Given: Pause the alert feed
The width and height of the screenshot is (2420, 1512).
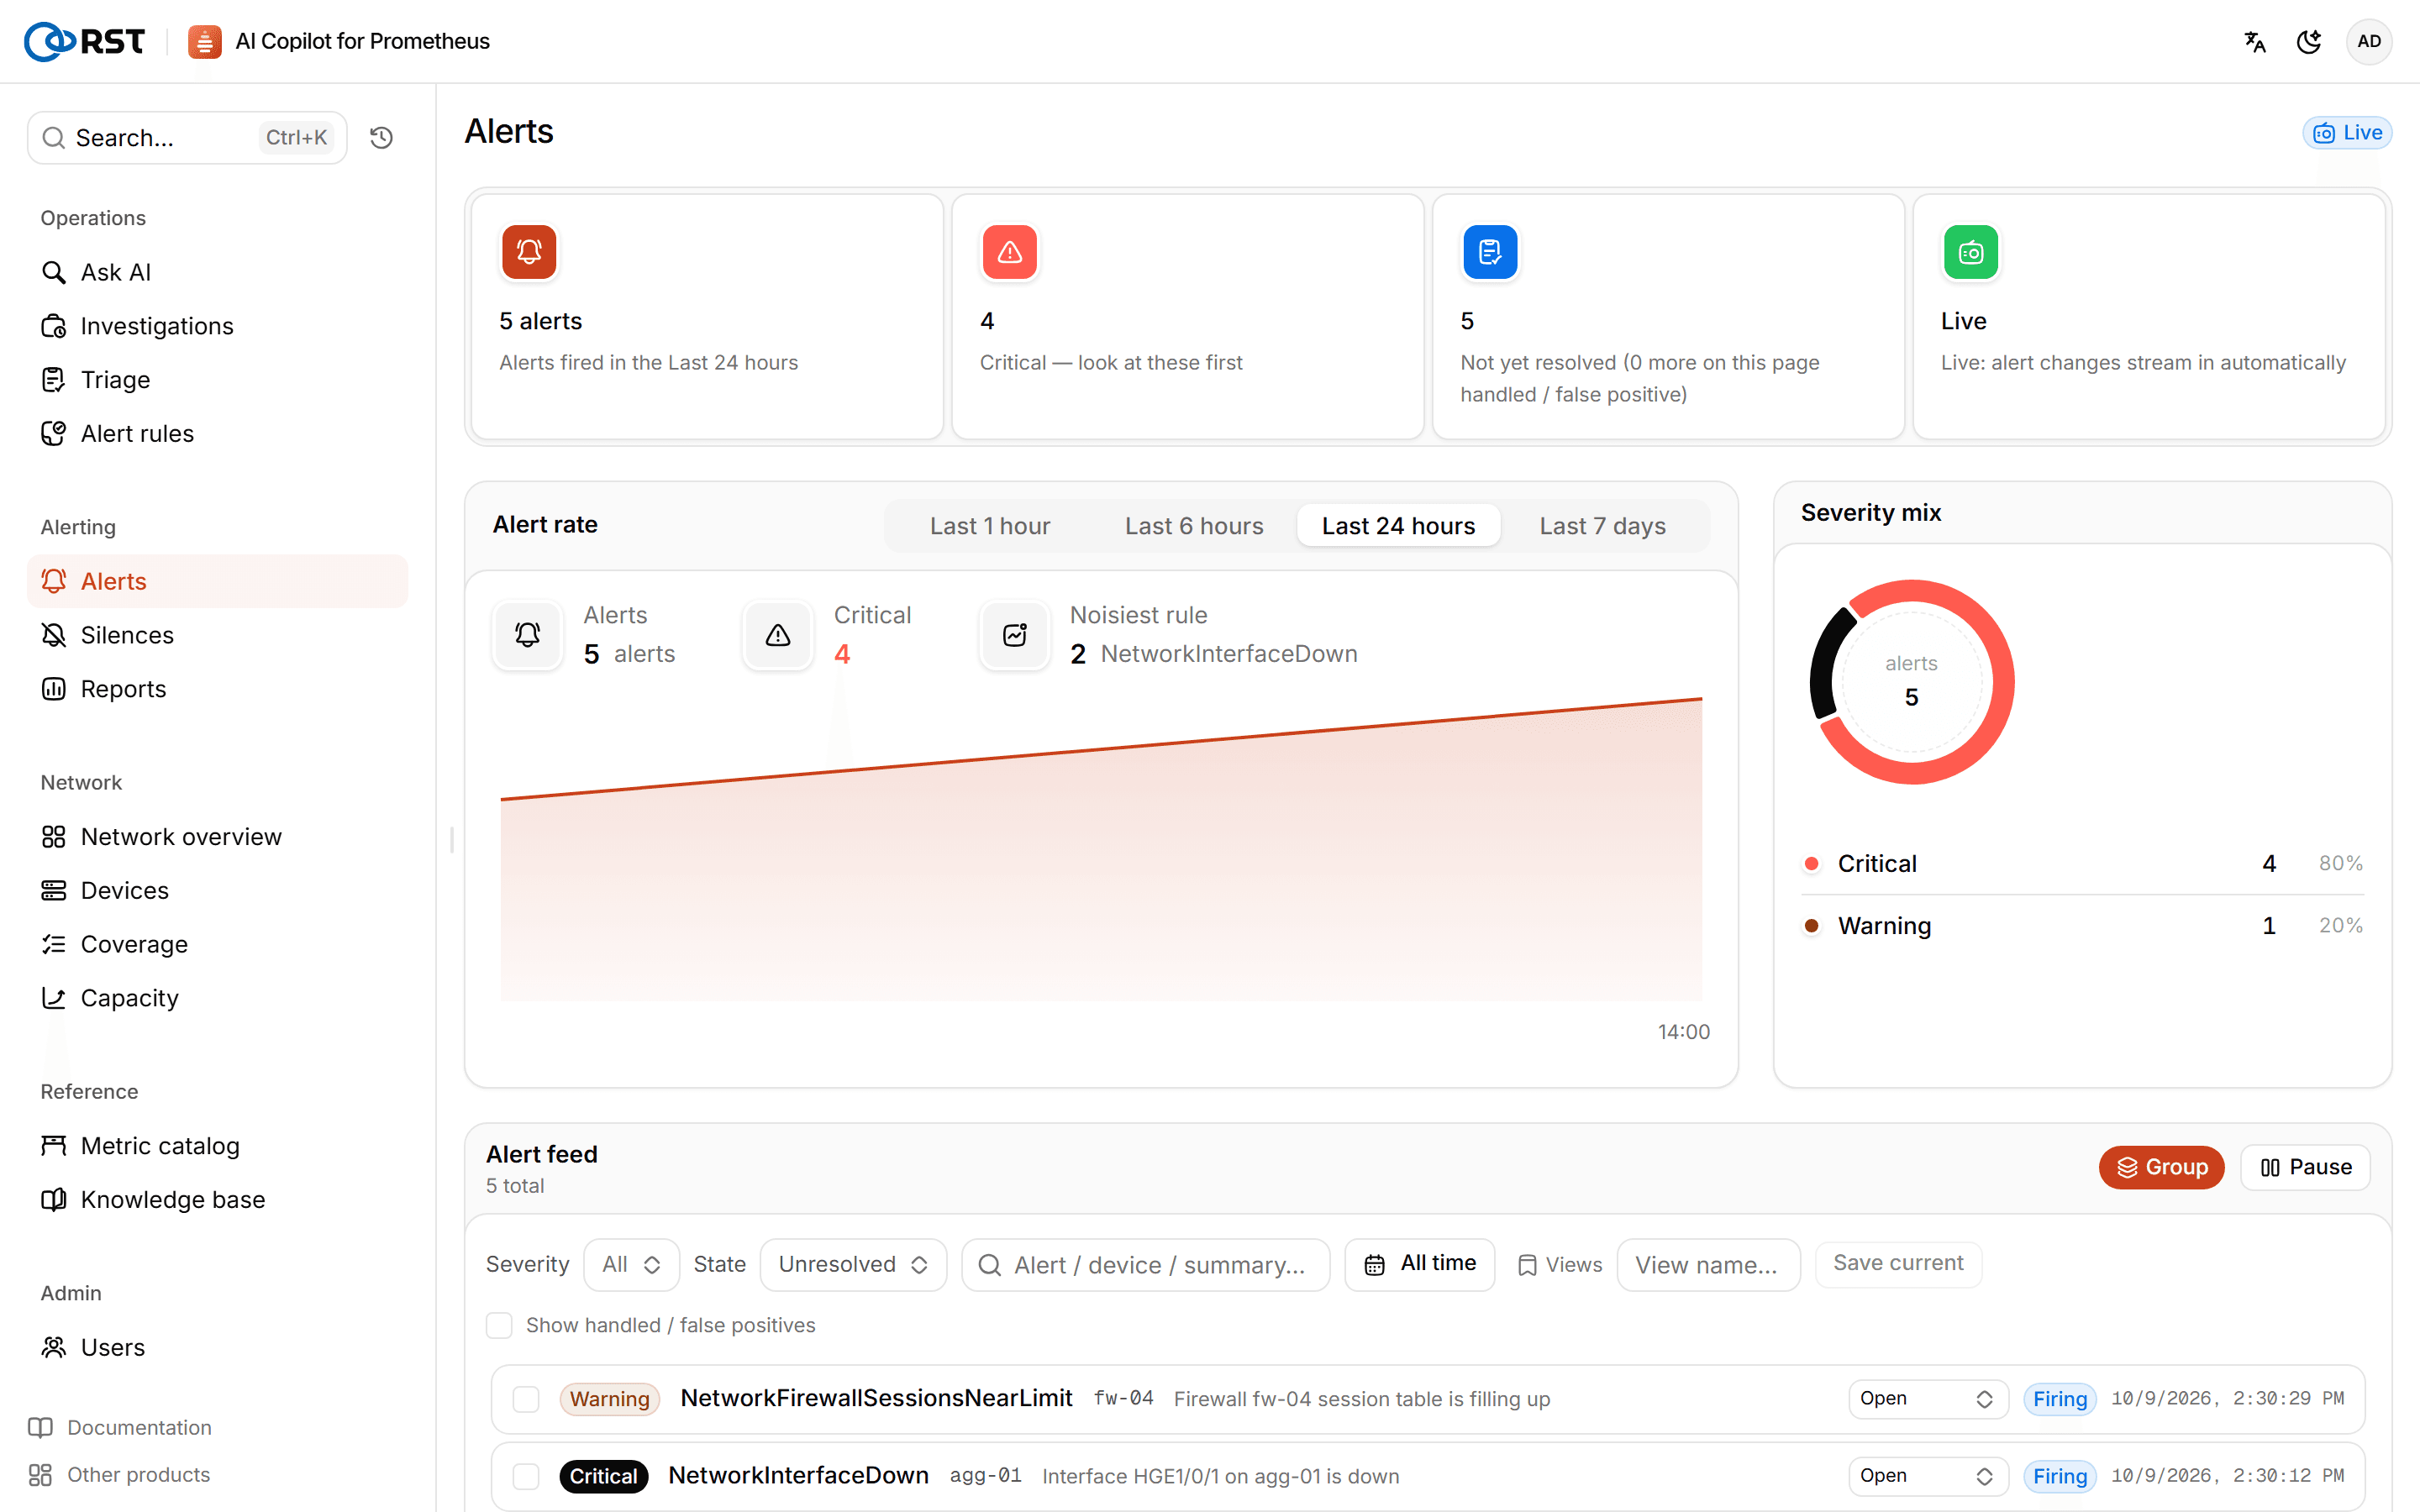Looking at the screenshot, I should pos(2305,1167).
